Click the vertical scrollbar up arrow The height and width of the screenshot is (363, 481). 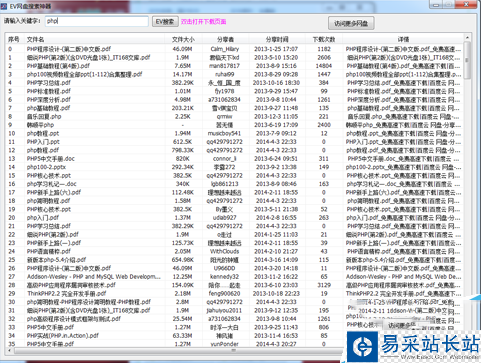[467, 37]
